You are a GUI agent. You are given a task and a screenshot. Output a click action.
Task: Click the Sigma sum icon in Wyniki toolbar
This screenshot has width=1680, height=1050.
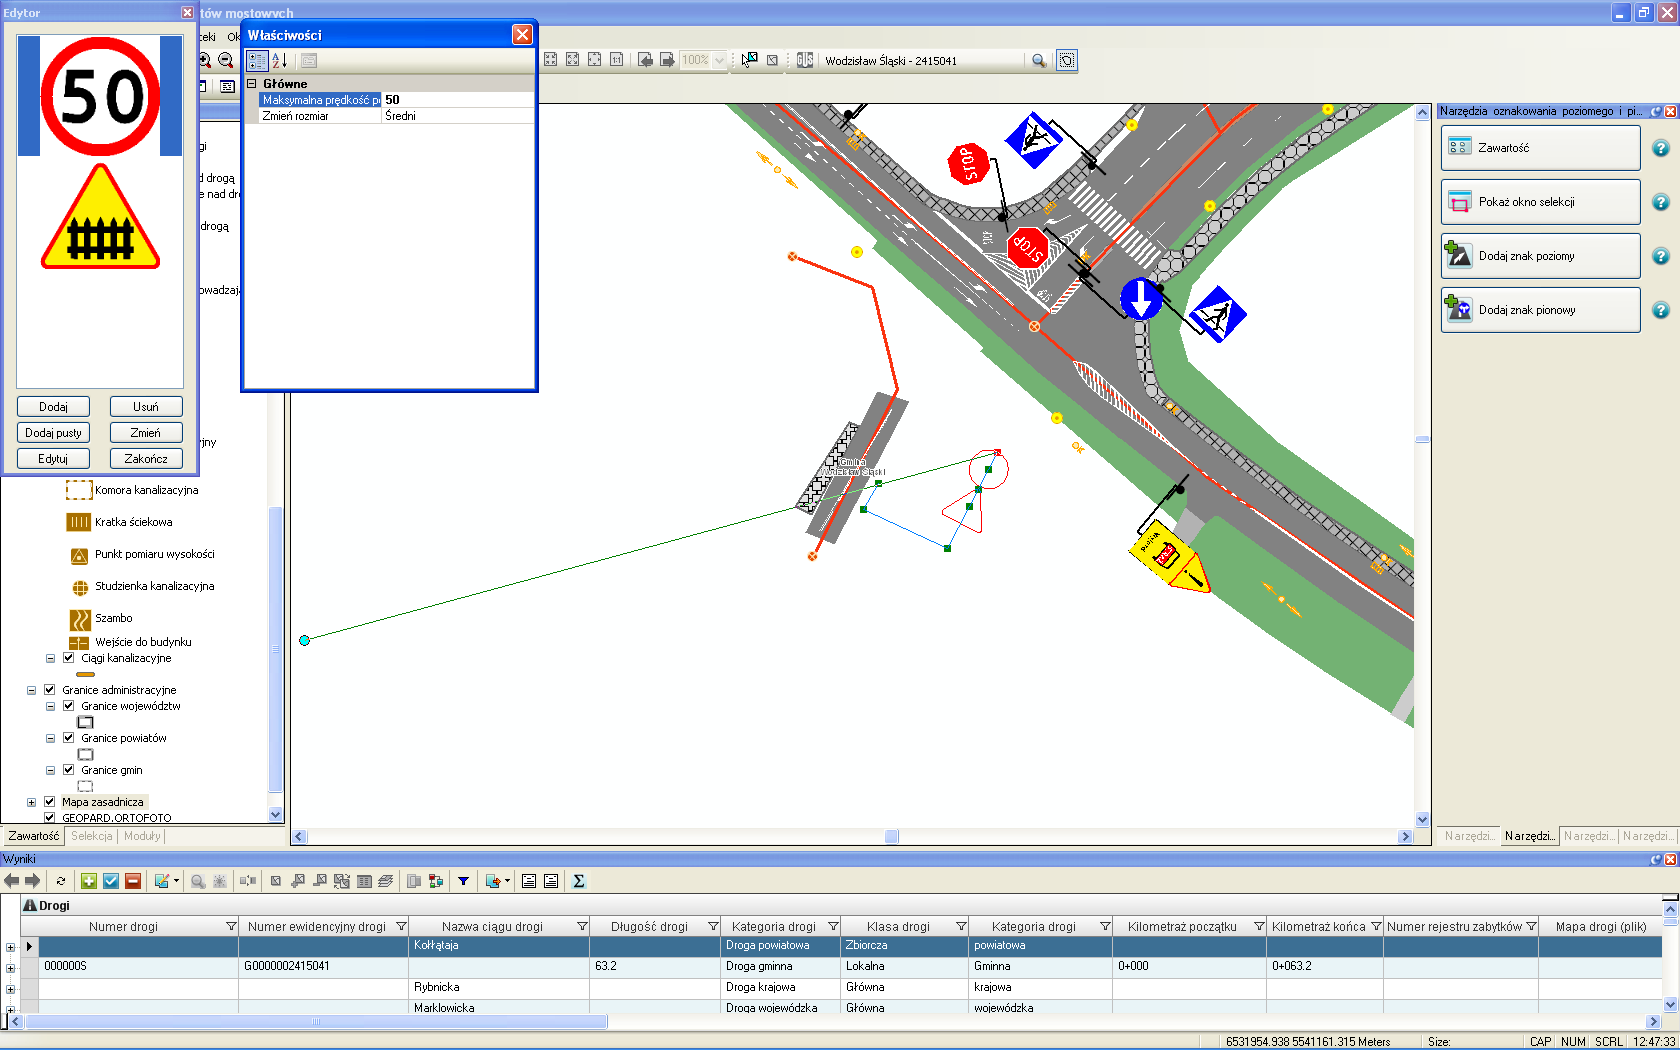point(578,881)
